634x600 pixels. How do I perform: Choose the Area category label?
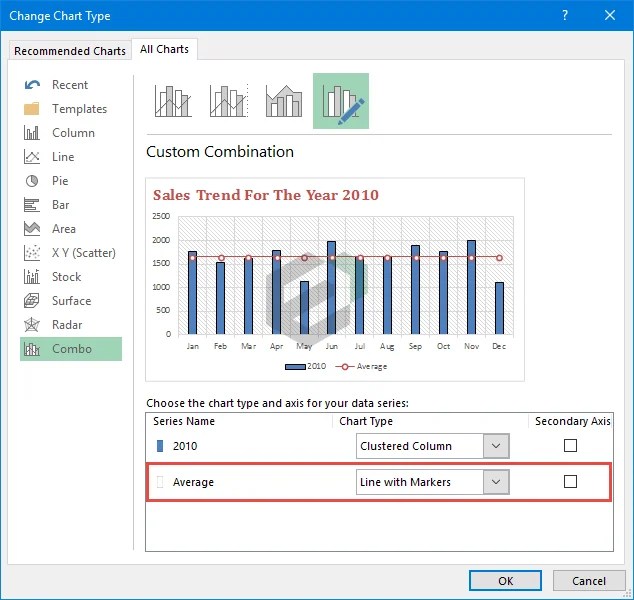click(64, 229)
